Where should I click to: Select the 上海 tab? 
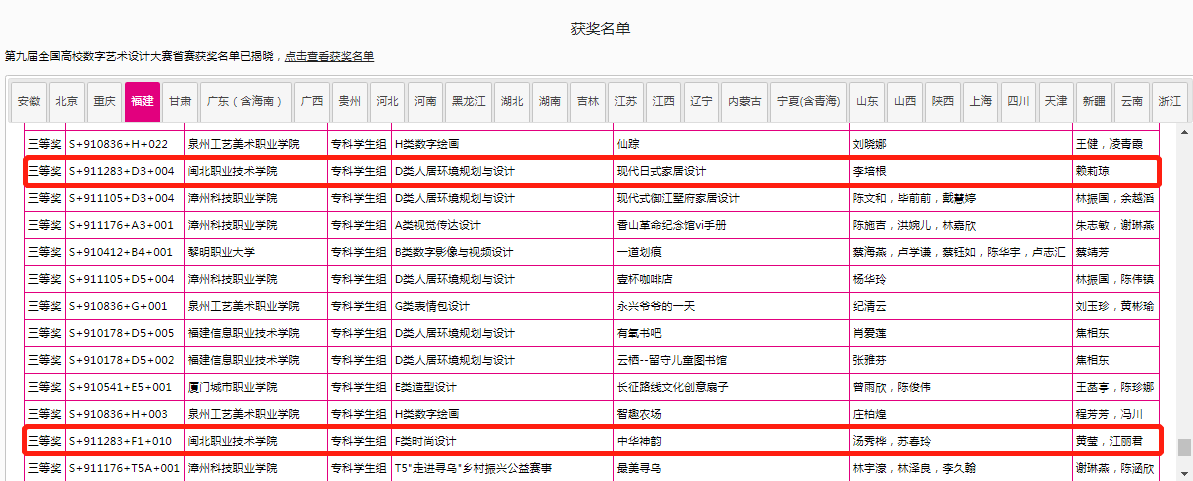tap(981, 101)
